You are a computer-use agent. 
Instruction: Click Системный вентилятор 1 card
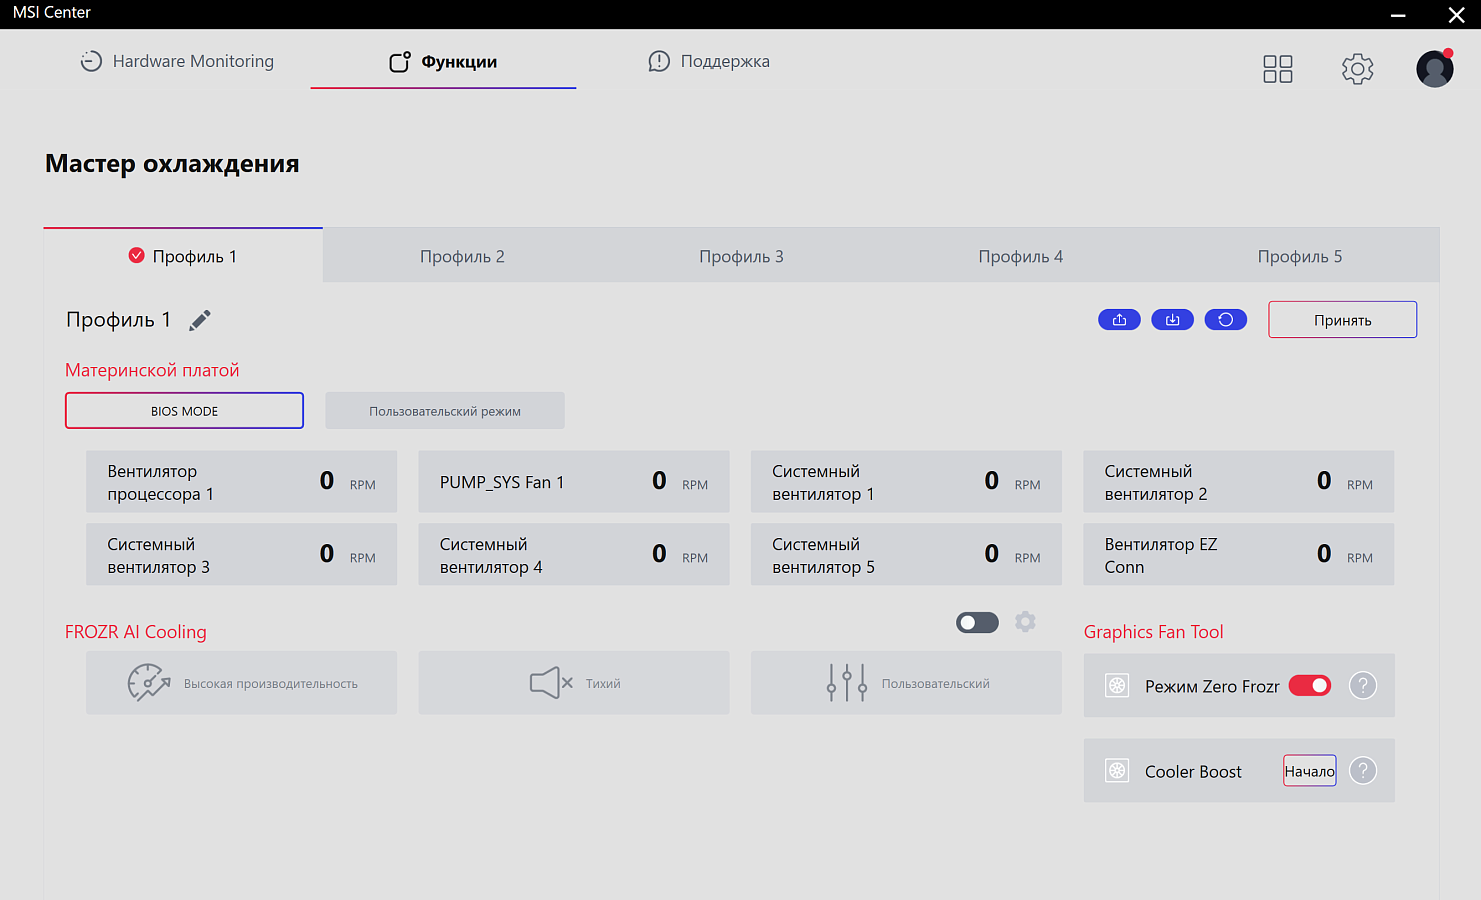click(906, 482)
